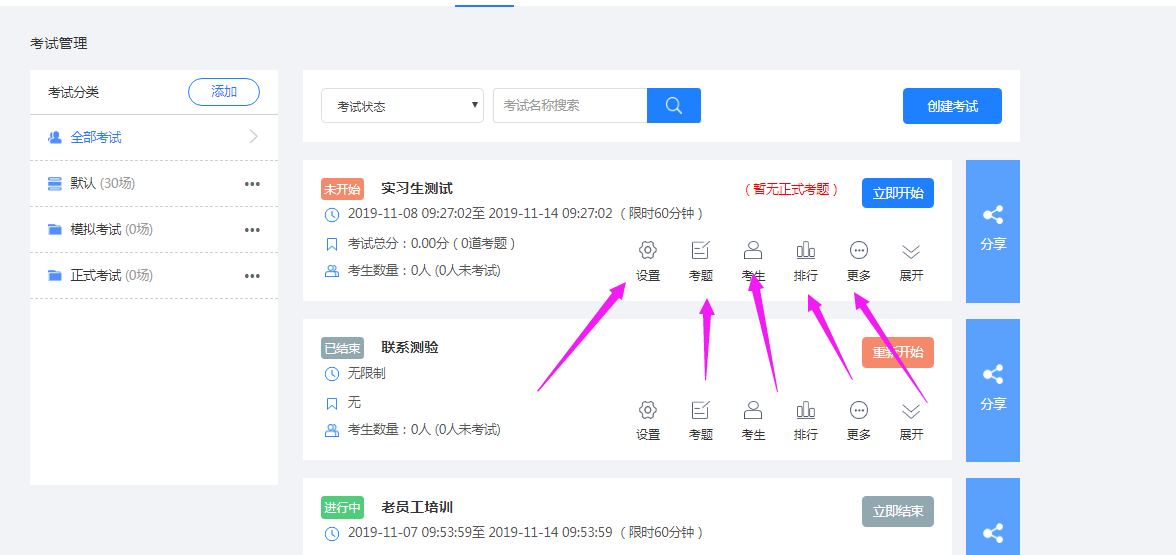This screenshot has width=1176, height=555.
Task: Open settings for 联系测验 exam
Action: click(x=648, y=420)
